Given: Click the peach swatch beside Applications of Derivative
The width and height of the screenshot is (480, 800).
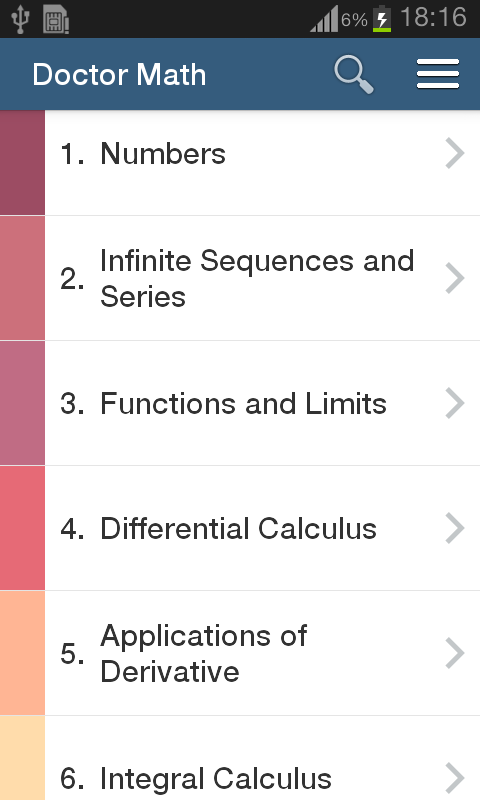Looking at the screenshot, I should [x=22, y=653].
